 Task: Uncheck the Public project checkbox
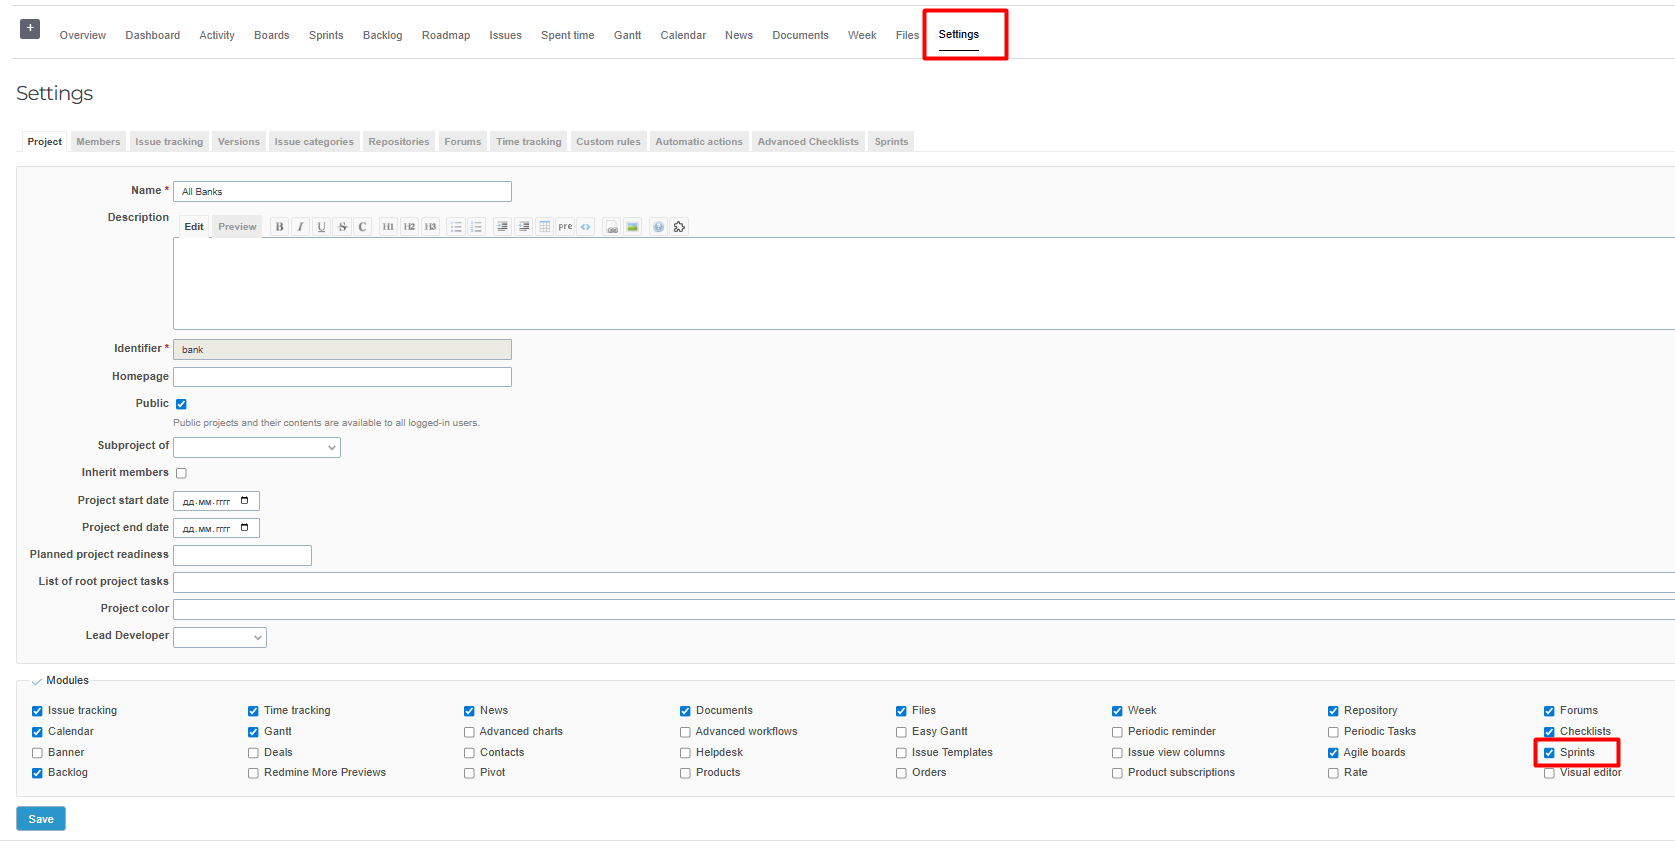[181, 404]
